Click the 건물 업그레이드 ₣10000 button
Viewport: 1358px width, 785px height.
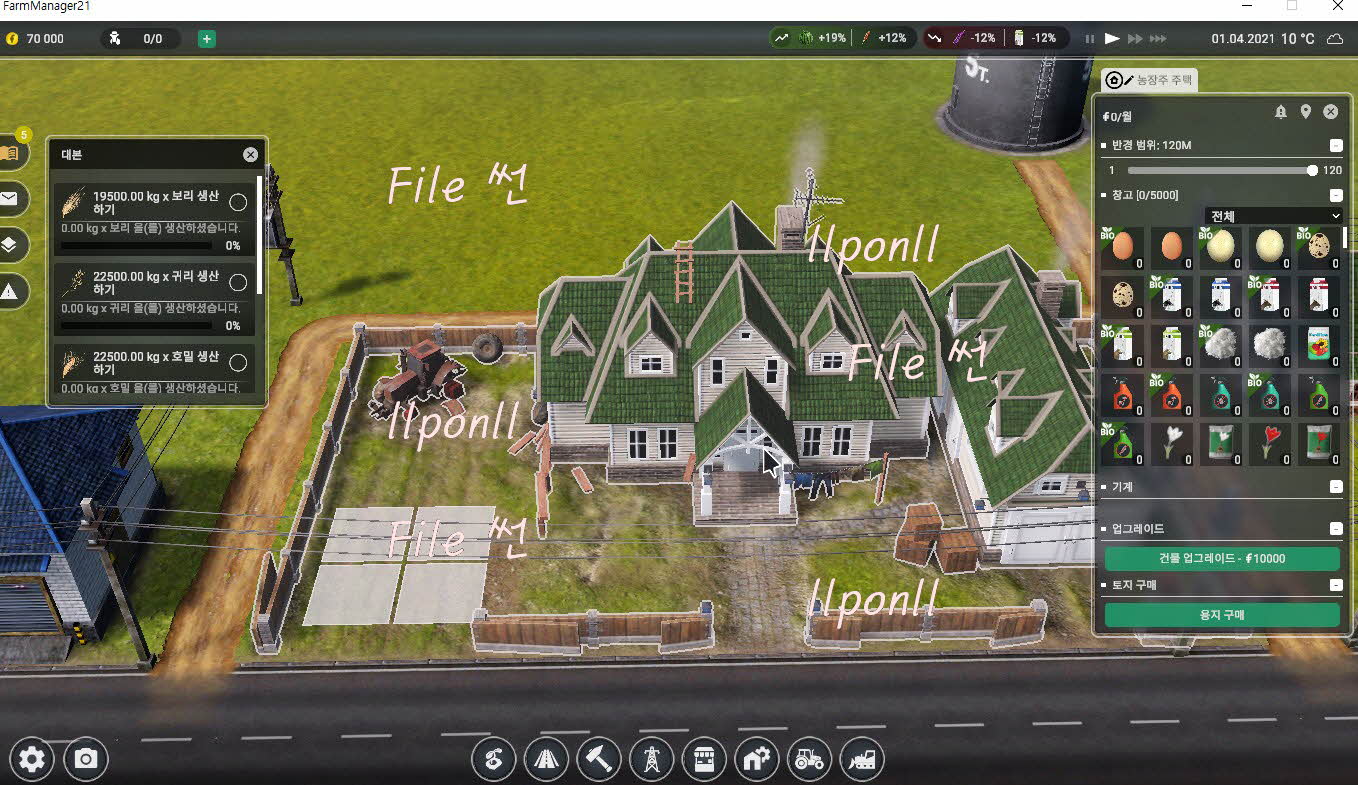coord(1221,559)
